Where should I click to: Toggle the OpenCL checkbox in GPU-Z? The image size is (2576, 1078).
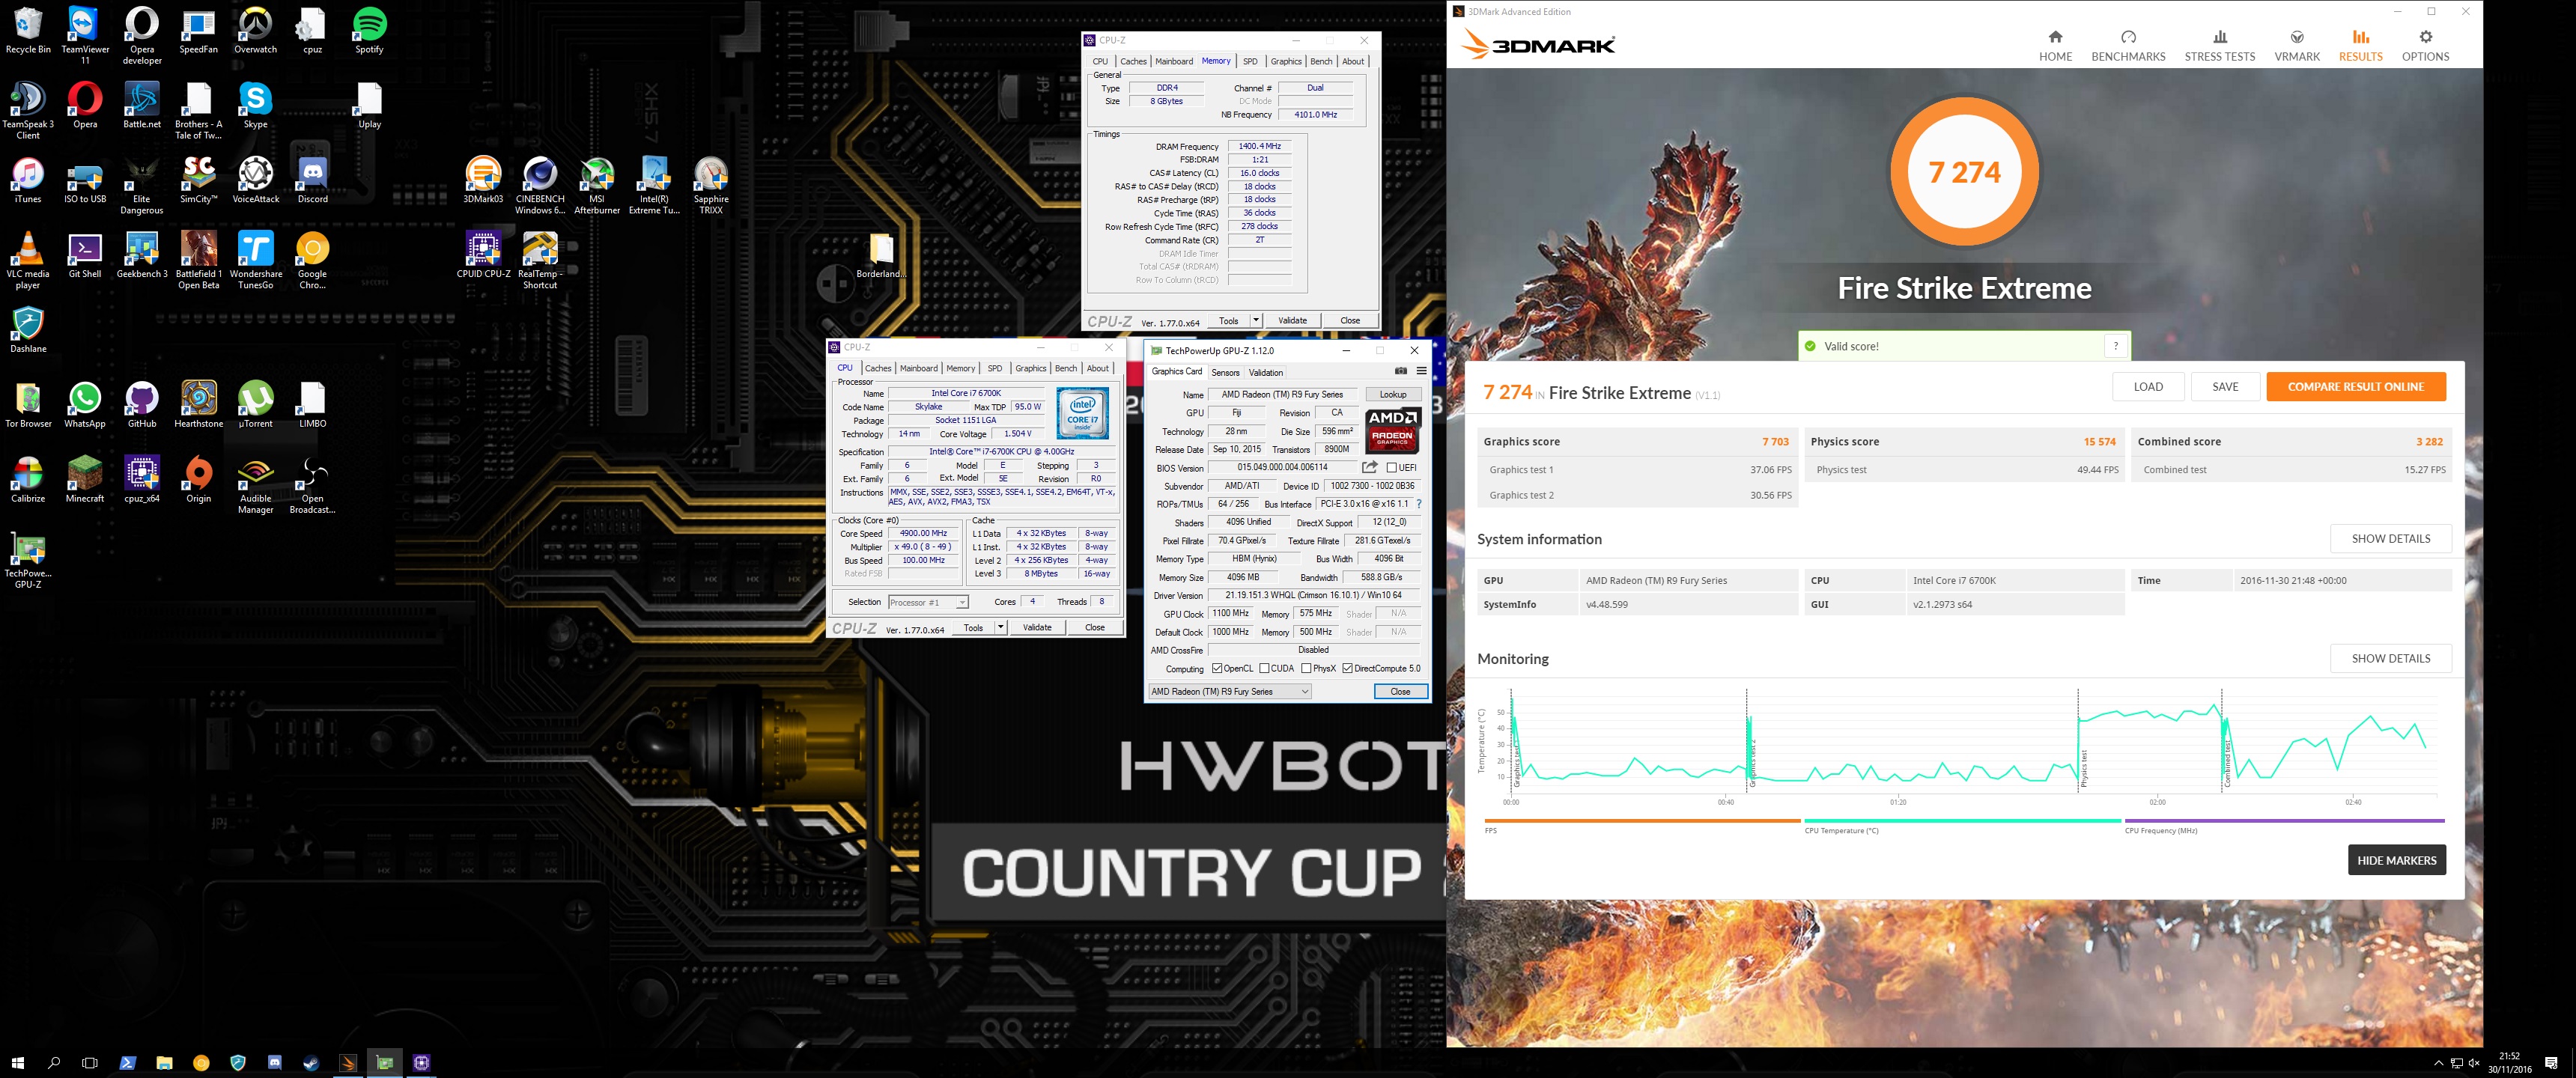[1216, 668]
